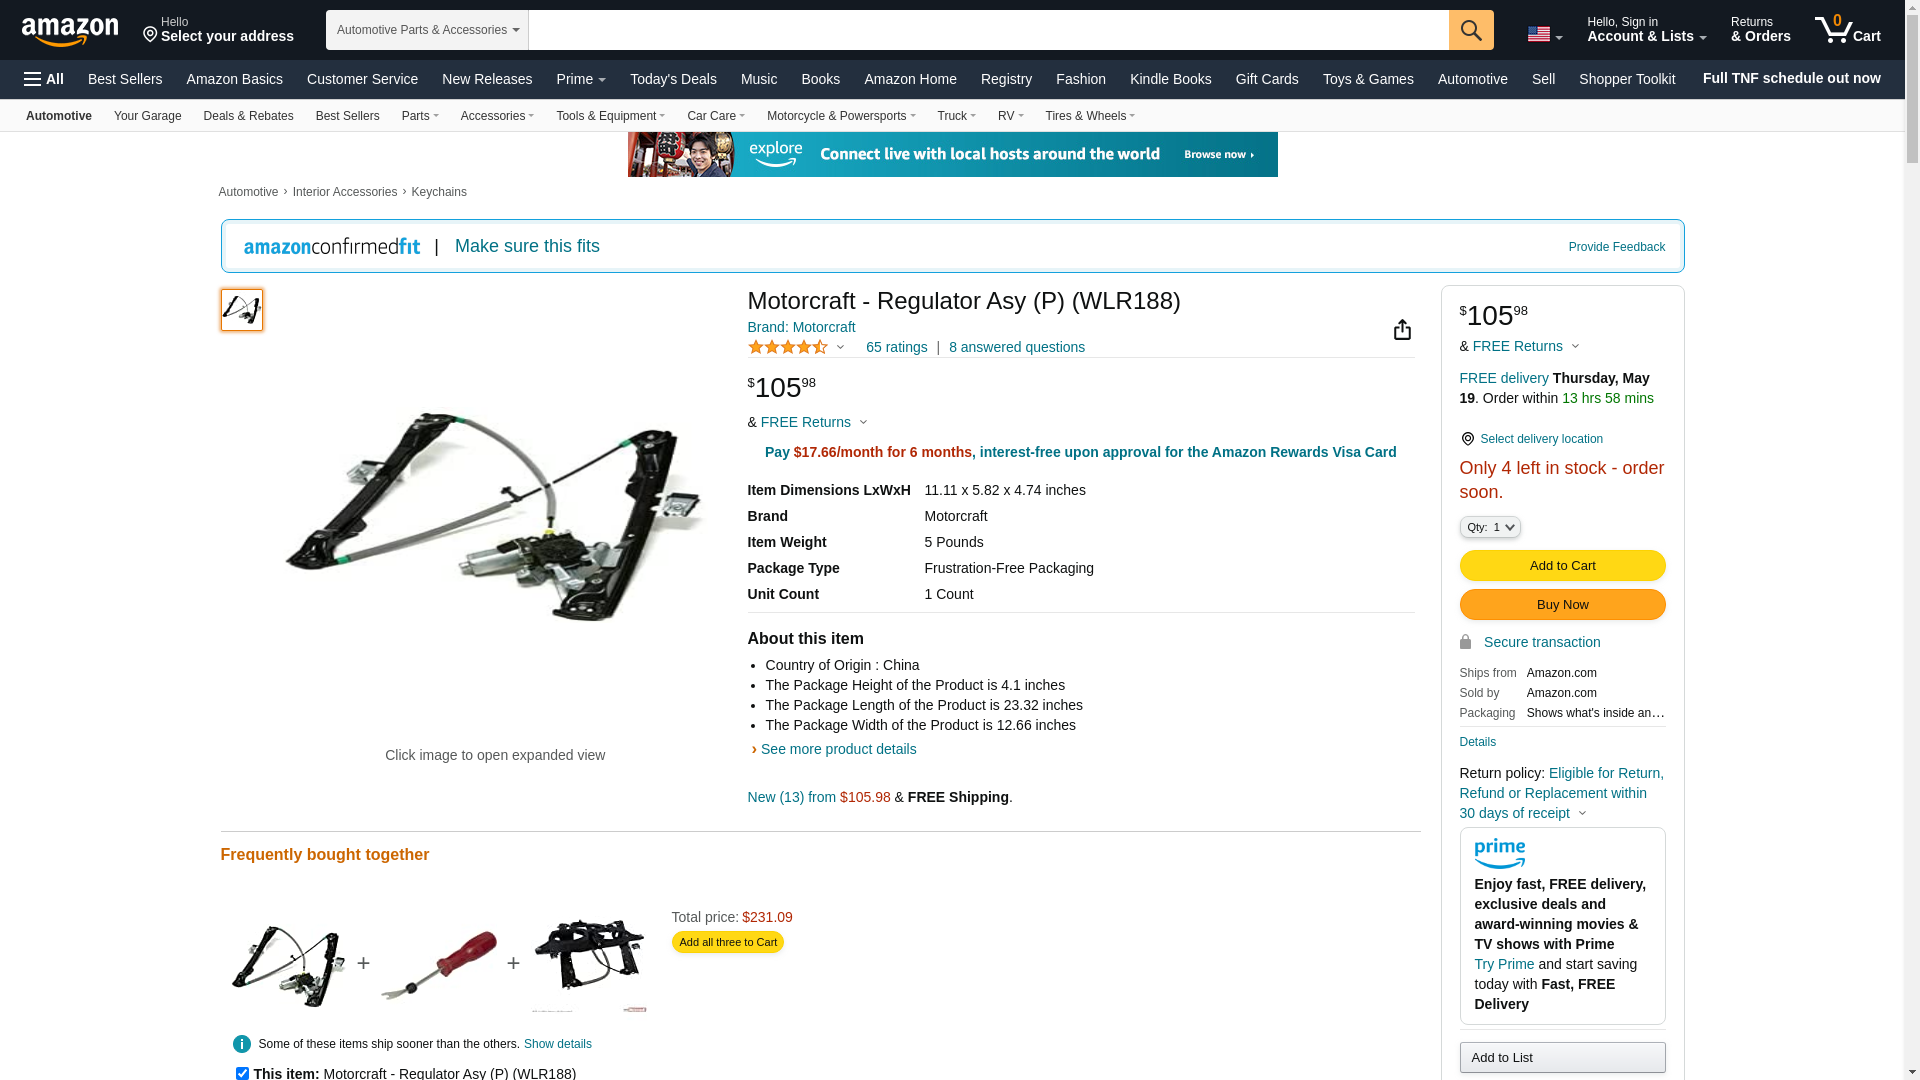Click the share icon beside product title
1920x1080 pixels.
1402,330
